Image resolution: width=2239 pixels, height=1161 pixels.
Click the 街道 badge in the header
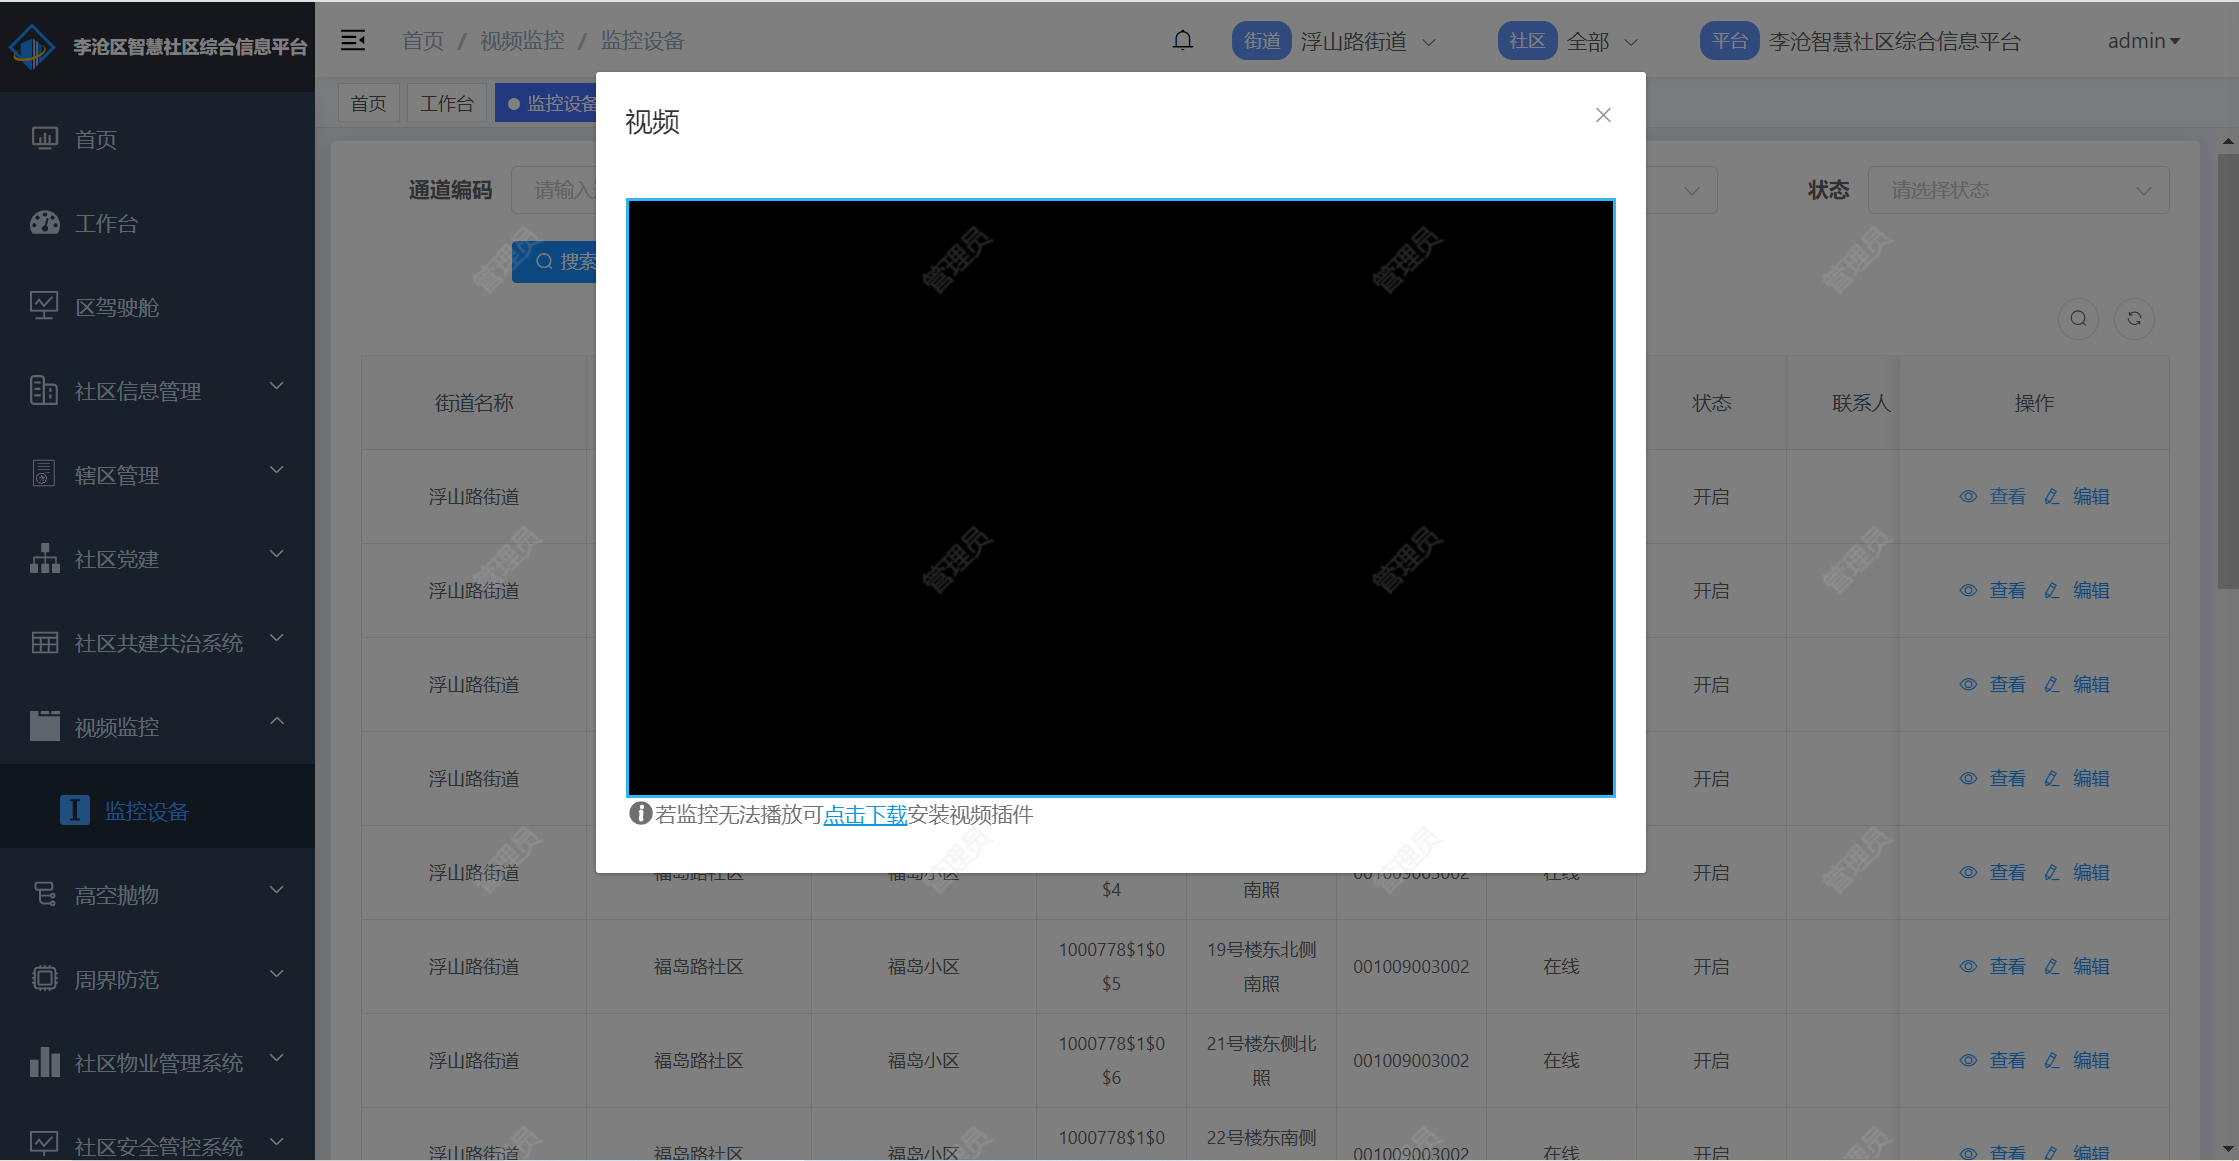[x=1262, y=41]
